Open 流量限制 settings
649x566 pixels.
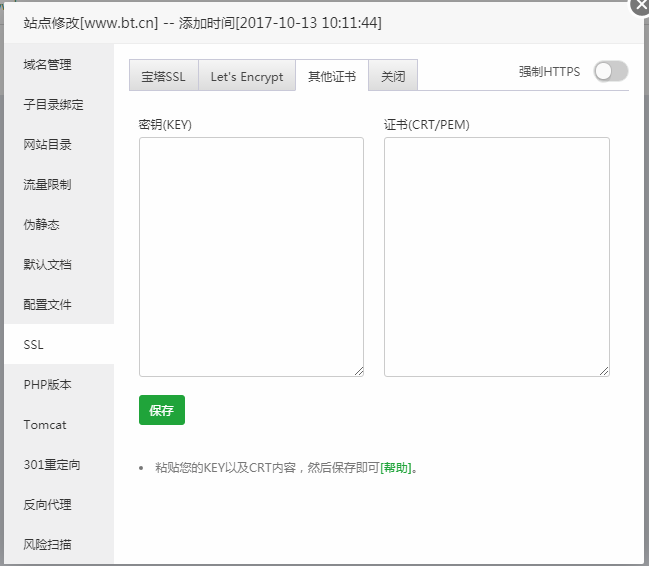(48, 185)
